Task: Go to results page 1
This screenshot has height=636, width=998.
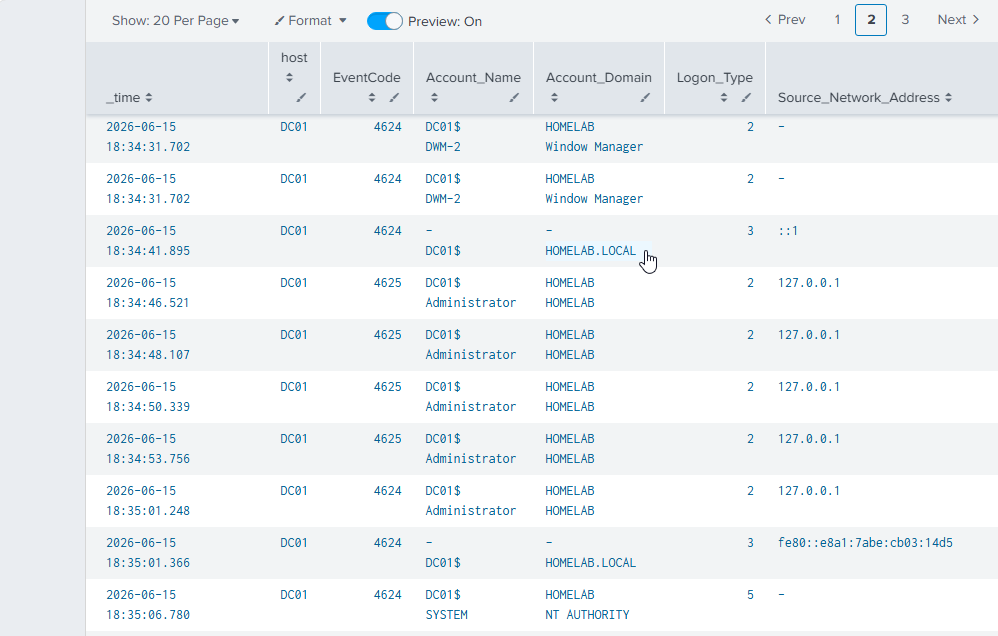Action: tap(838, 20)
